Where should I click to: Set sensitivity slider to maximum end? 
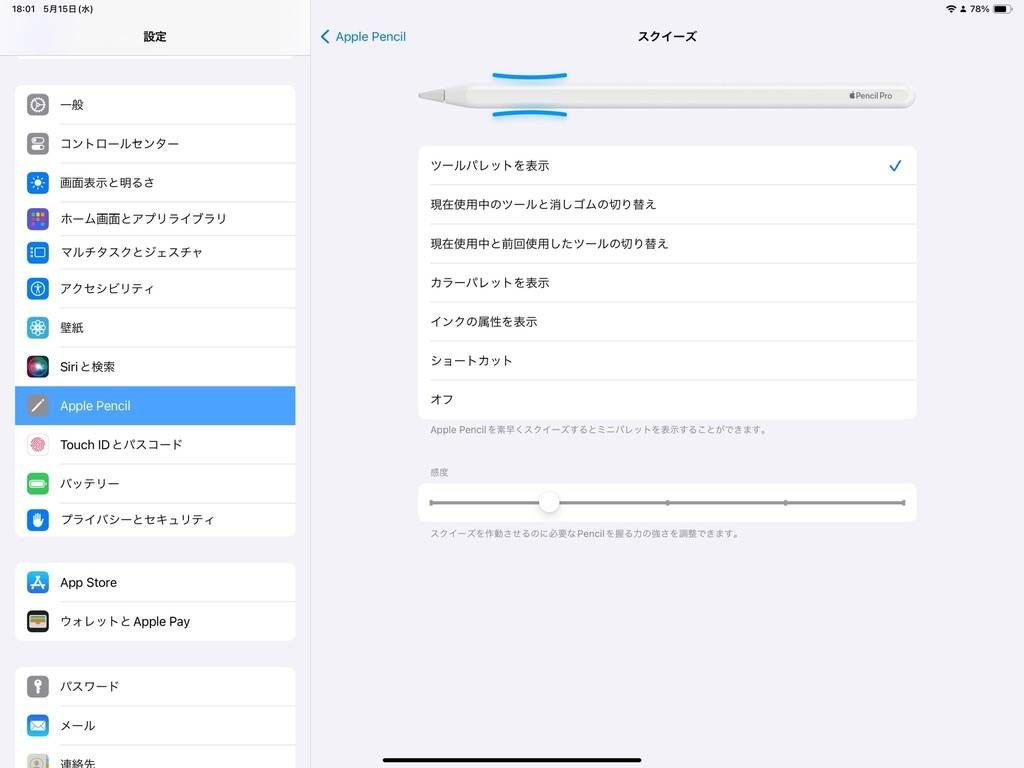pos(904,503)
